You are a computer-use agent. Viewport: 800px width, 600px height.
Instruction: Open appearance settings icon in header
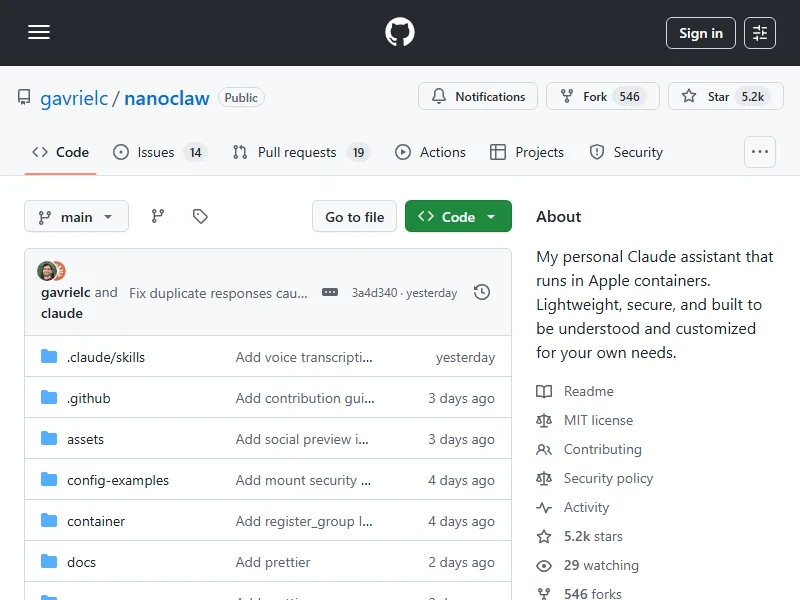coord(760,33)
